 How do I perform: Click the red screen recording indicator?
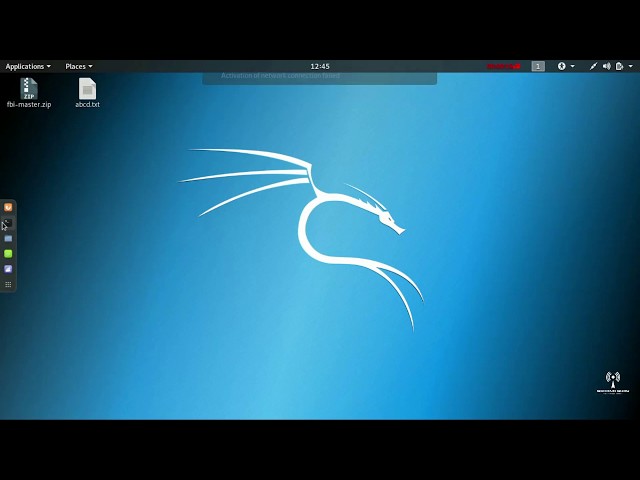pyautogui.click(x=503, y=66)
